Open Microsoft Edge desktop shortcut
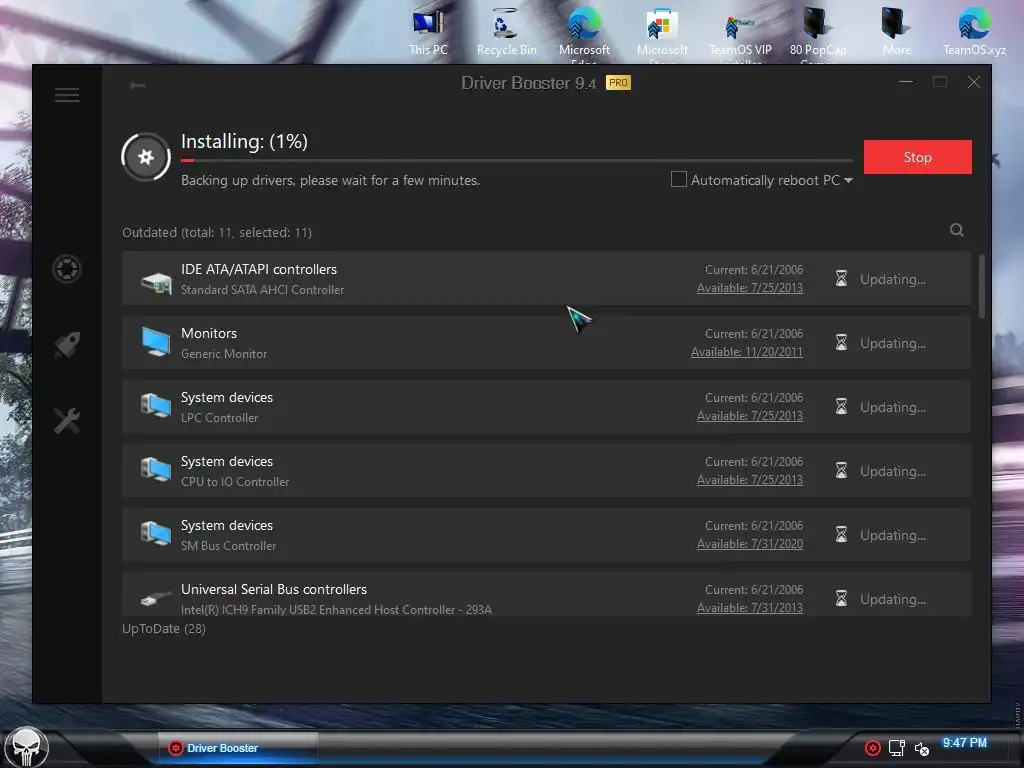The height and width of the screenshot is (768, 1024). click(x=584, y=34)
